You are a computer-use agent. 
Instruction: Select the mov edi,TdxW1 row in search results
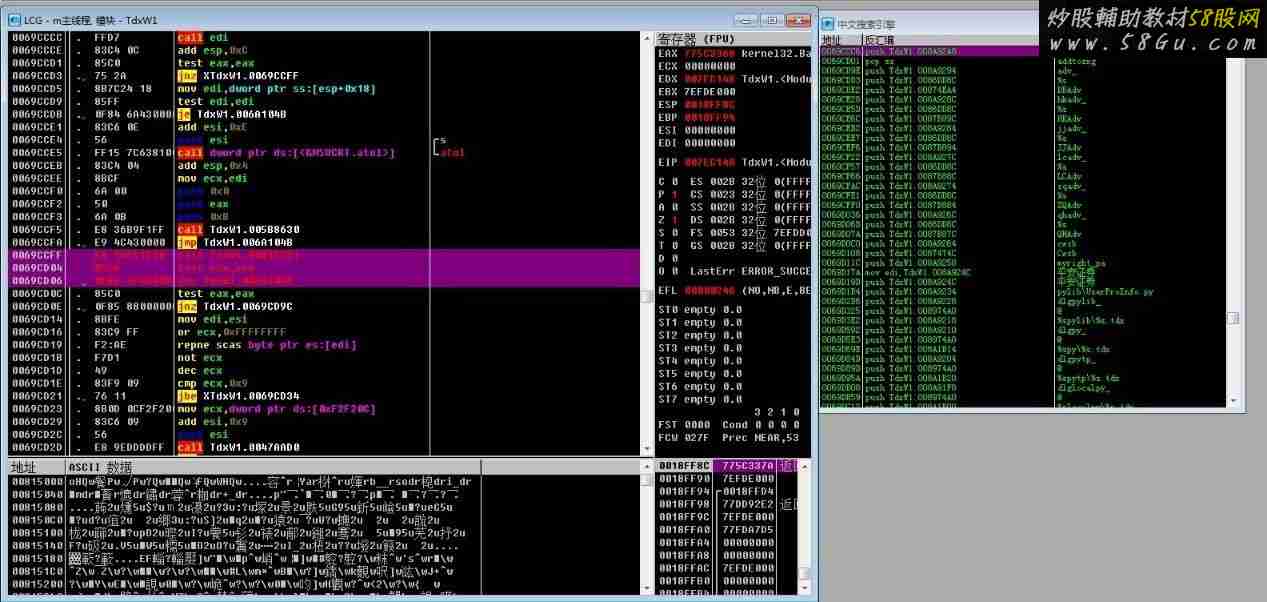pos(1023,271)
